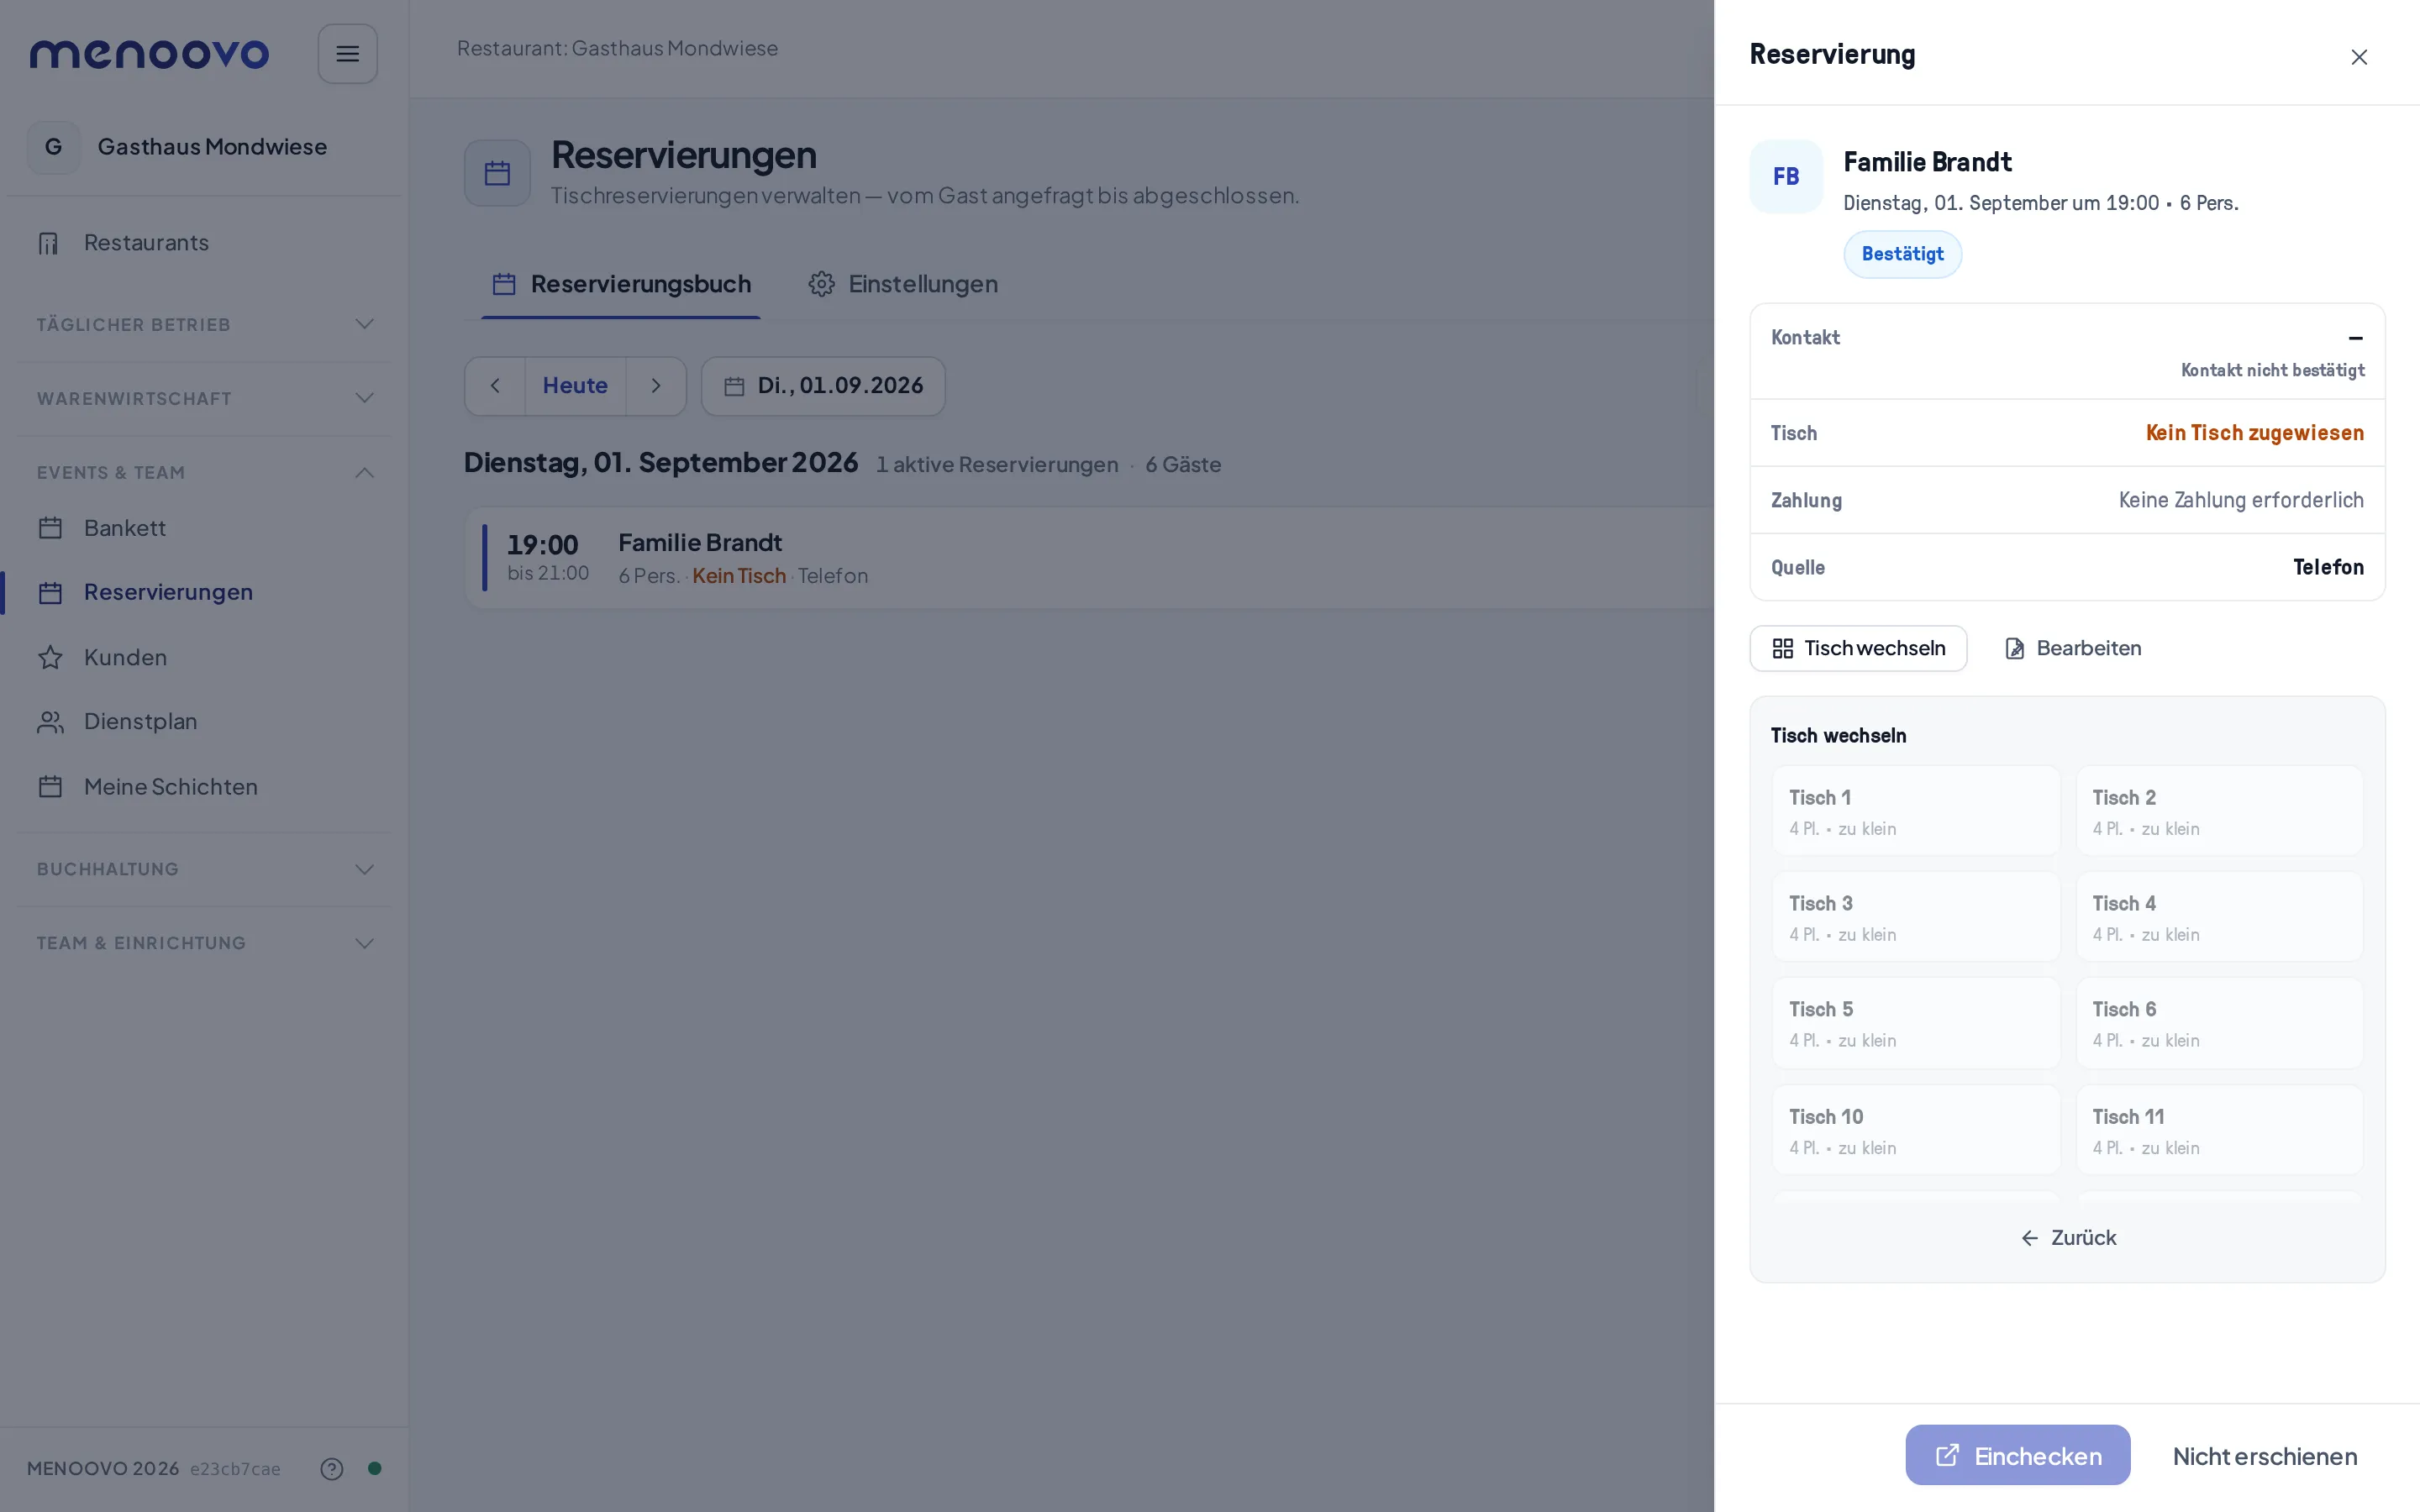The image size is (2420, 1512).
Task: Open Dienstplan in the sidebar
Action: [204, 721]
